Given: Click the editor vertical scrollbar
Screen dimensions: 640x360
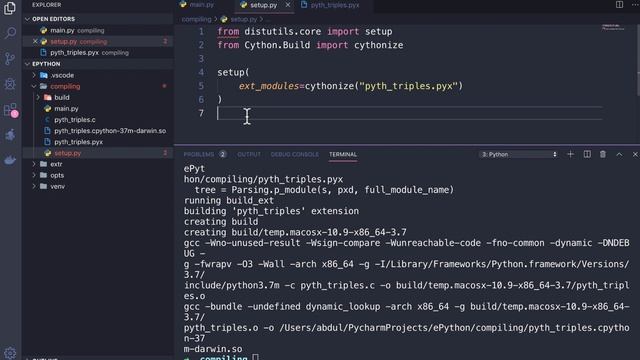Looking at the screenshot, I should (638, 60).
